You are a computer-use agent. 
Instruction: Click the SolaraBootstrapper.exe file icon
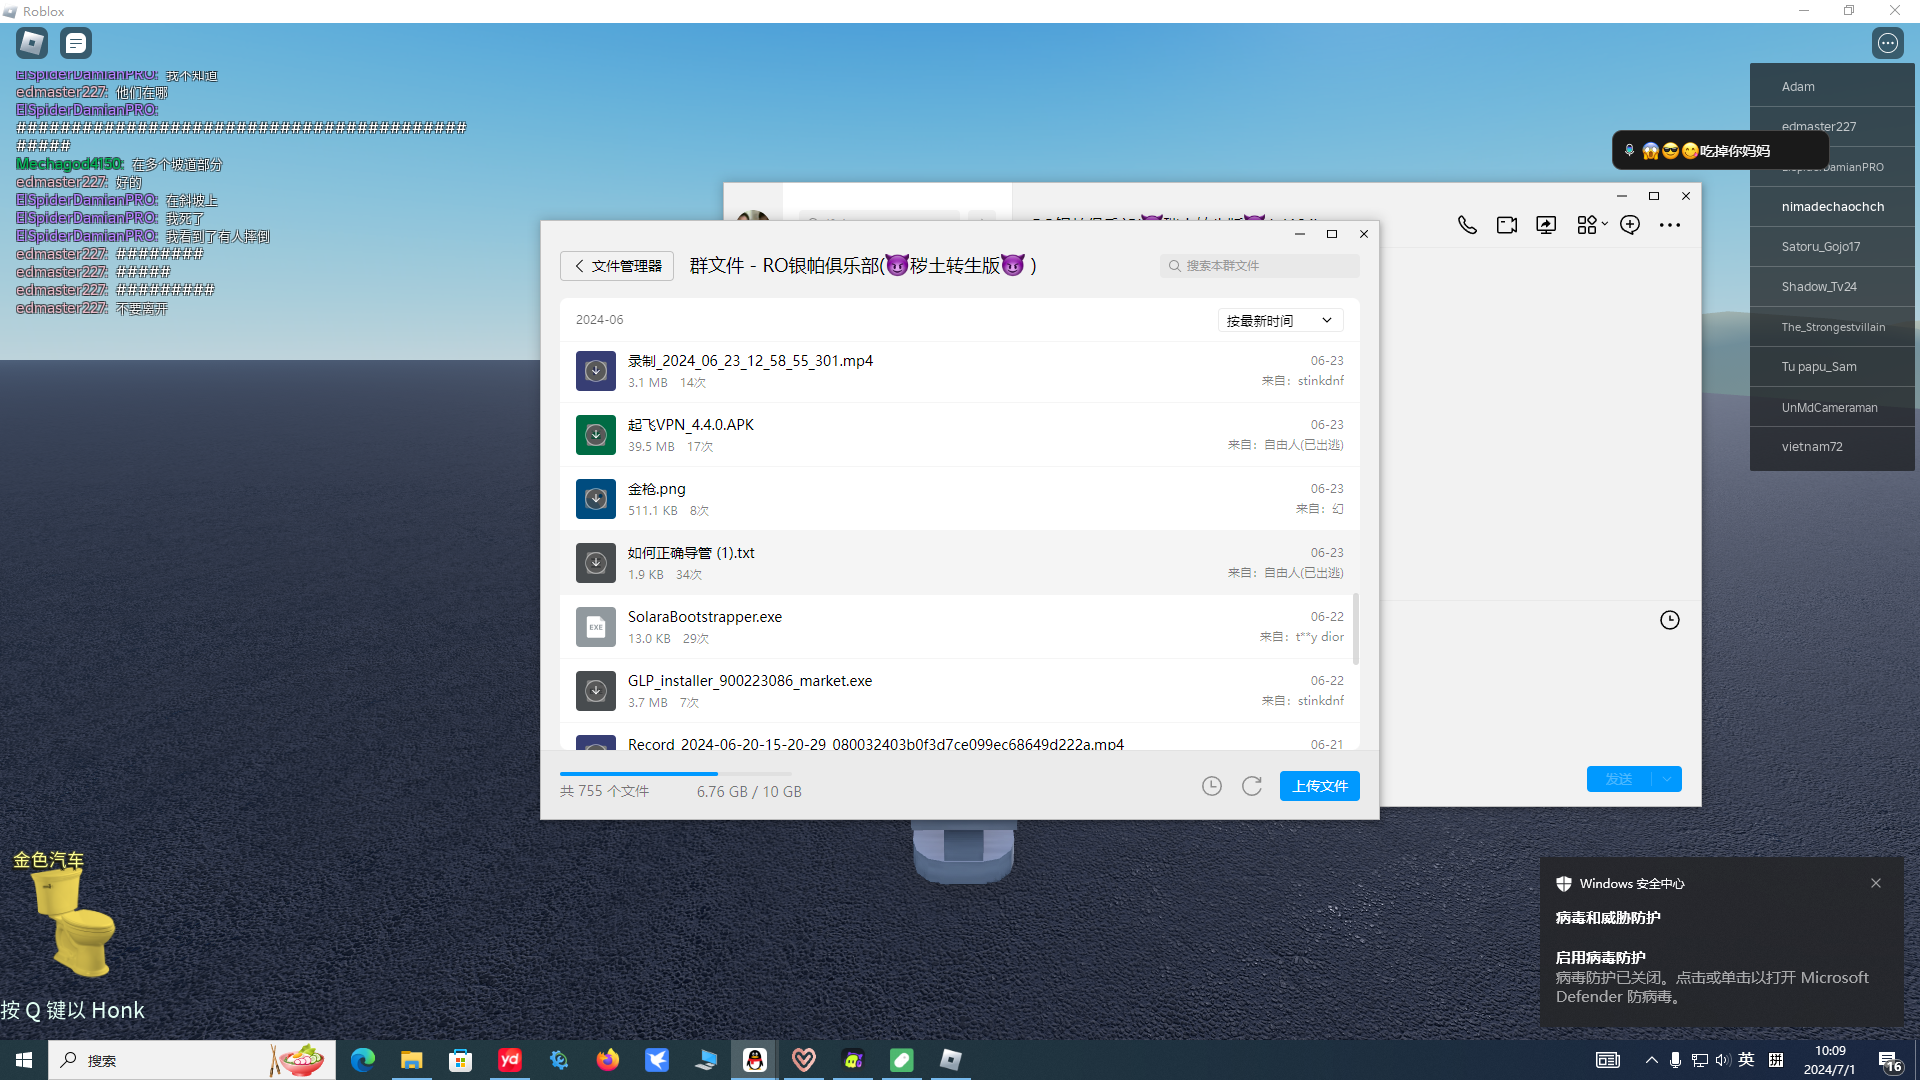point(596,627)
